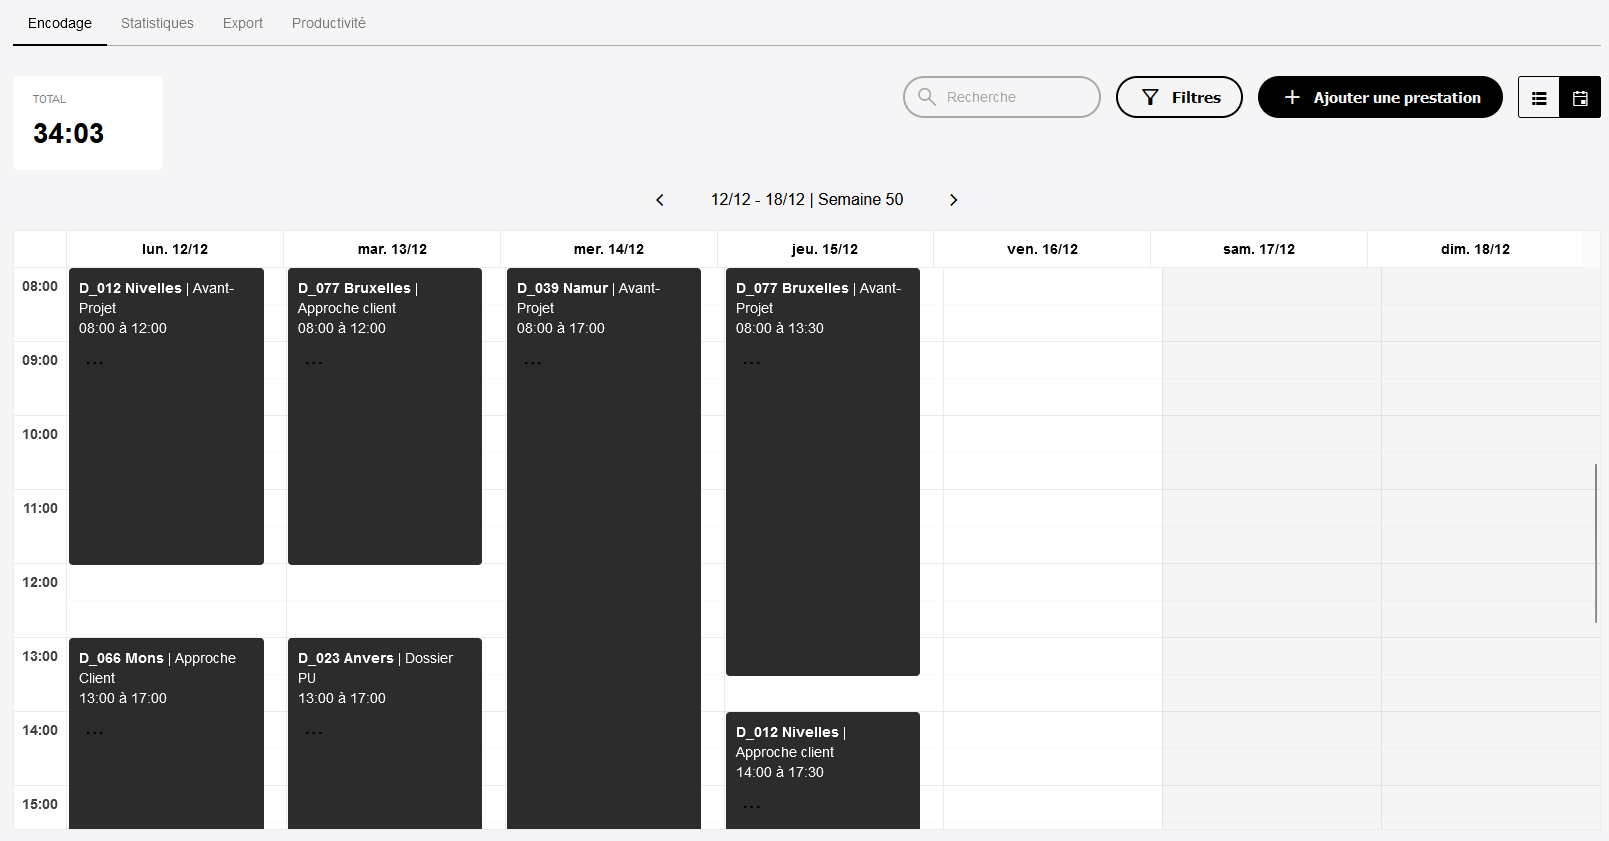This screenshot has height=841, width=1609.
Task: Focus the Recherche search field
Action: (1002, 97)
